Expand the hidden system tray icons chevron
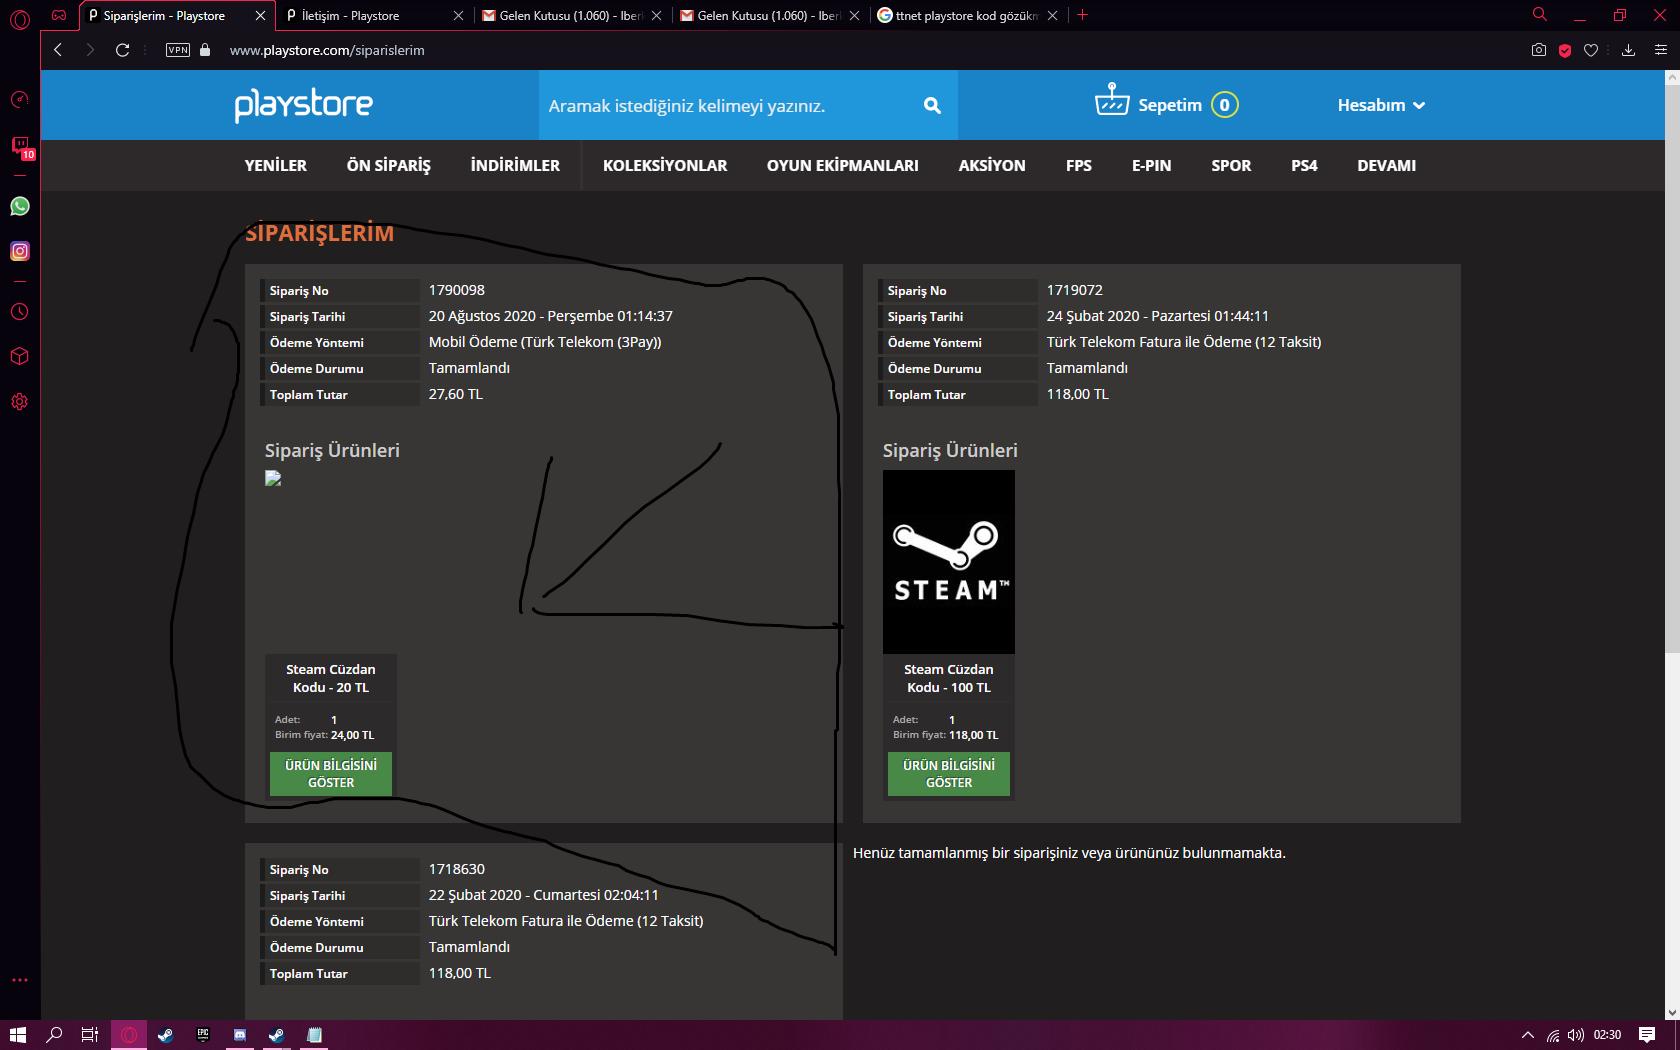Image resolution: width=1680 pixels, height=1050 pixels. click(x=1527, y=1035)
